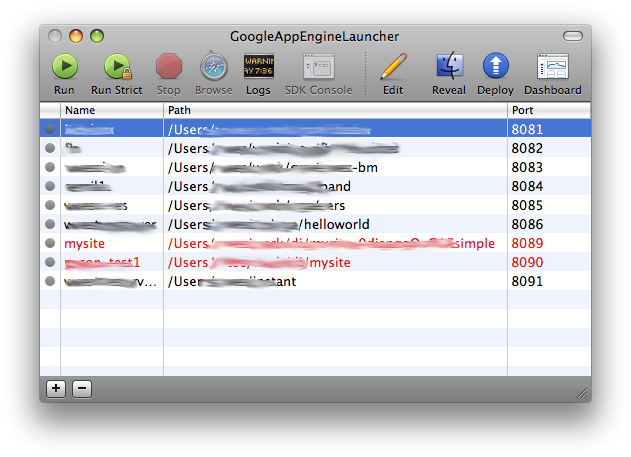Select the application row with port 8086
The image size is (631, 457).
point(300,224)
